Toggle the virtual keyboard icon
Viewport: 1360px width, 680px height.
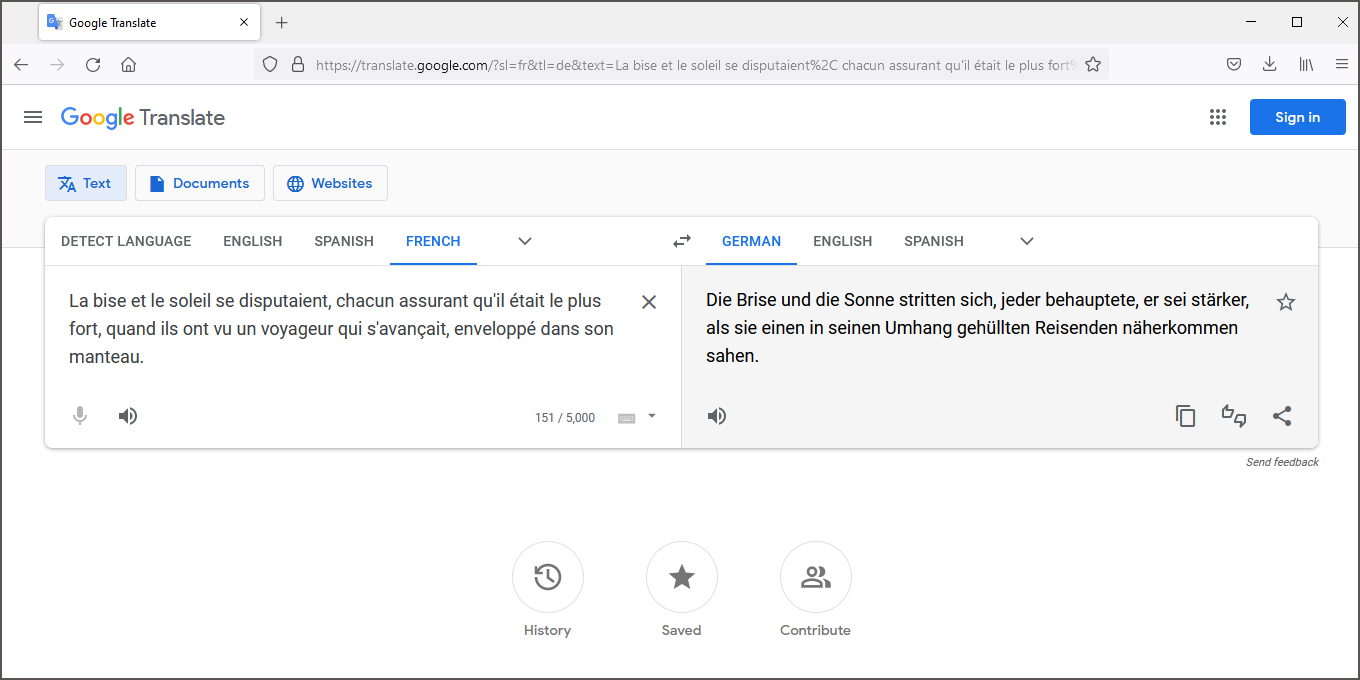point(626,418)
